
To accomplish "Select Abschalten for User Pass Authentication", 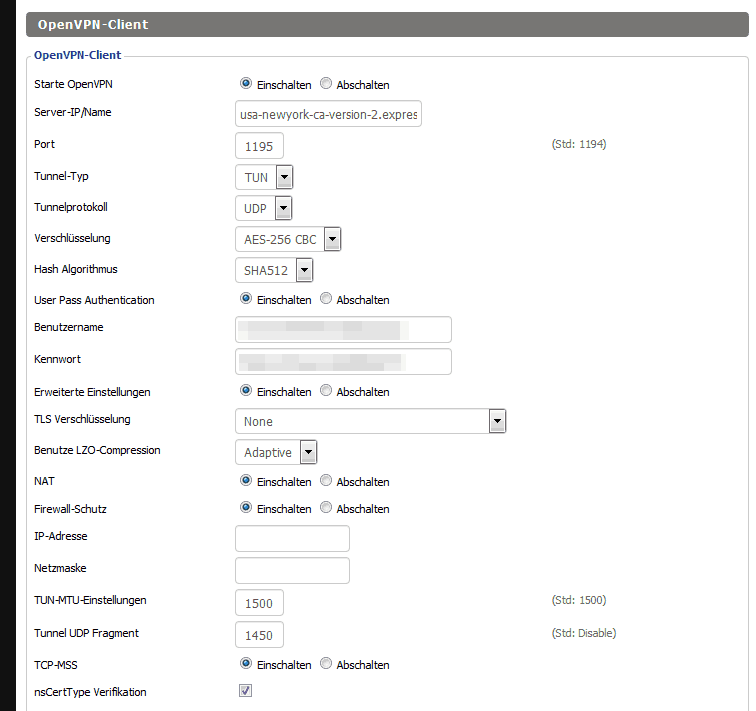I will [x=326, y=298].
